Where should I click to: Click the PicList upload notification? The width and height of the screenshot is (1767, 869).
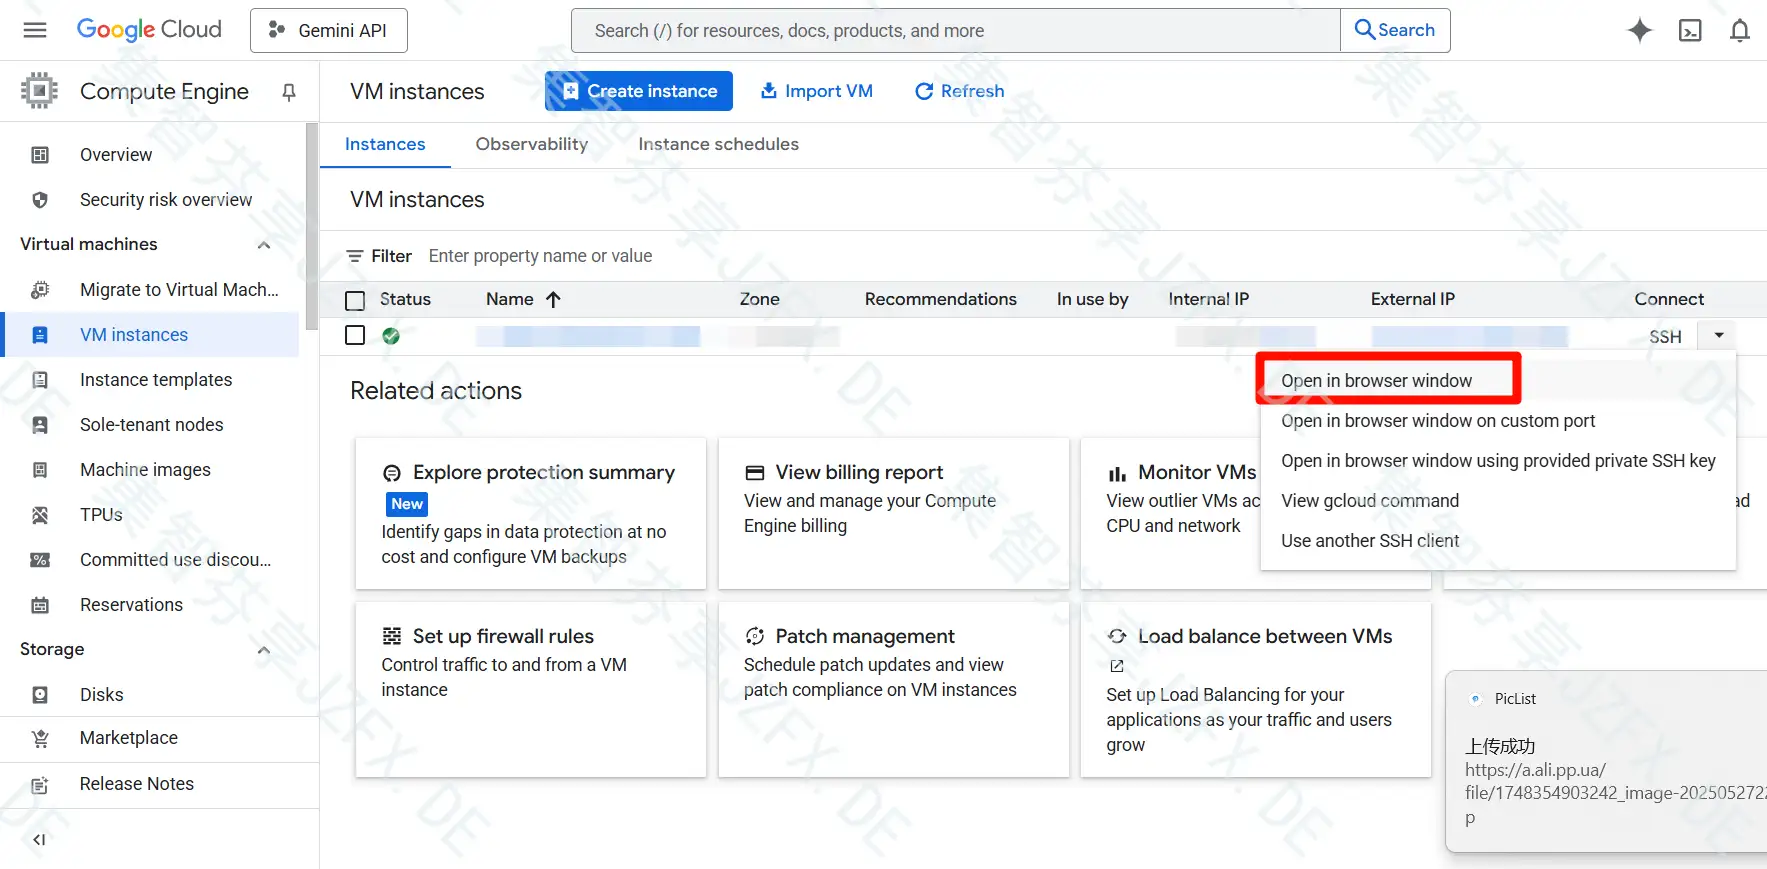click(x=1606, y=761)
